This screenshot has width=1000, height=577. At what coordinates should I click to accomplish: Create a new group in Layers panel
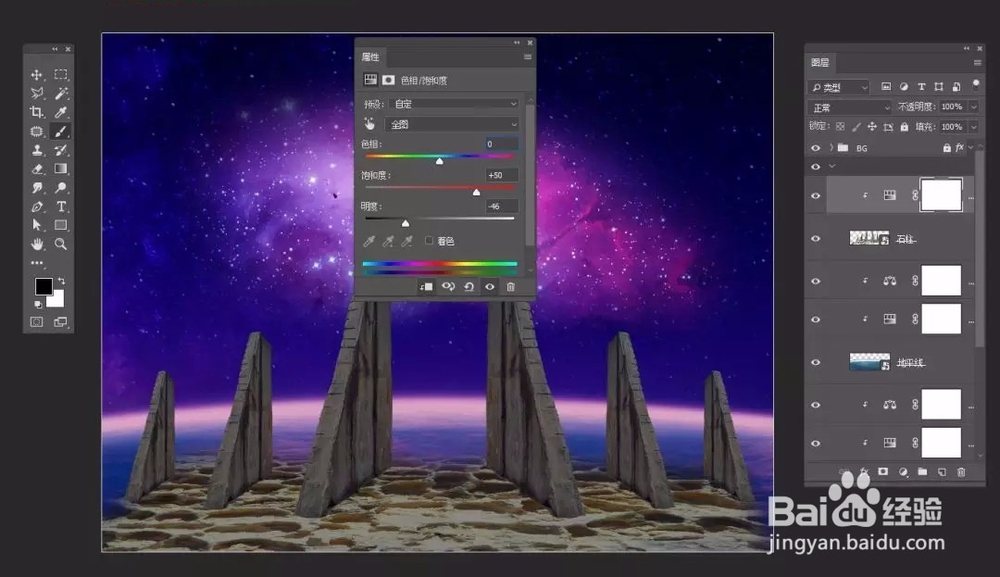click(x=922, y=472)
